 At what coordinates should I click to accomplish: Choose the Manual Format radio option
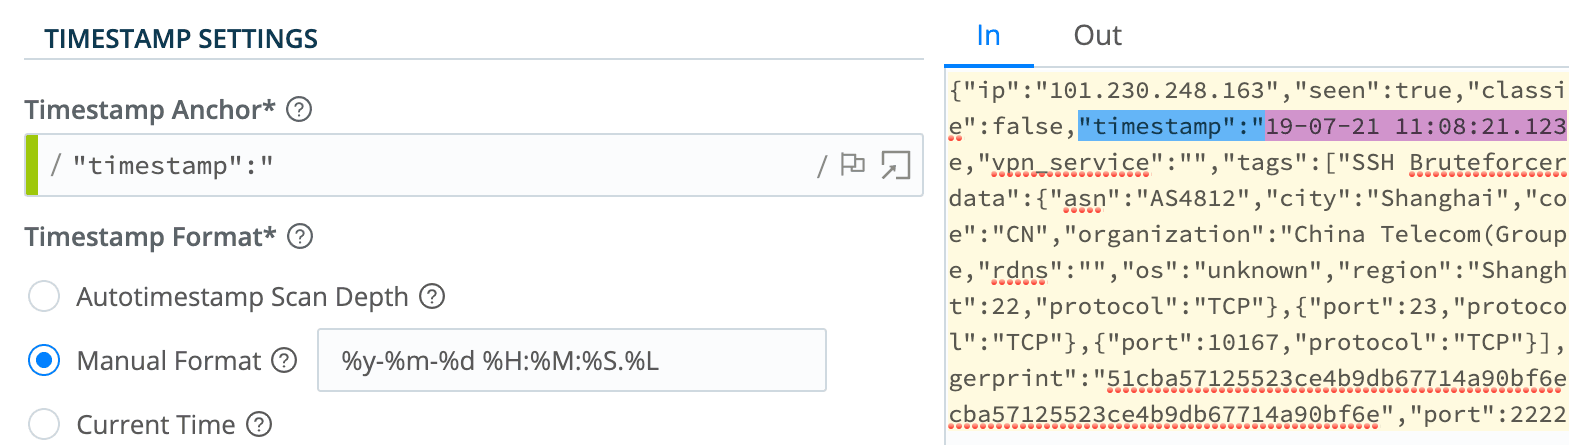tap(44, 360)
